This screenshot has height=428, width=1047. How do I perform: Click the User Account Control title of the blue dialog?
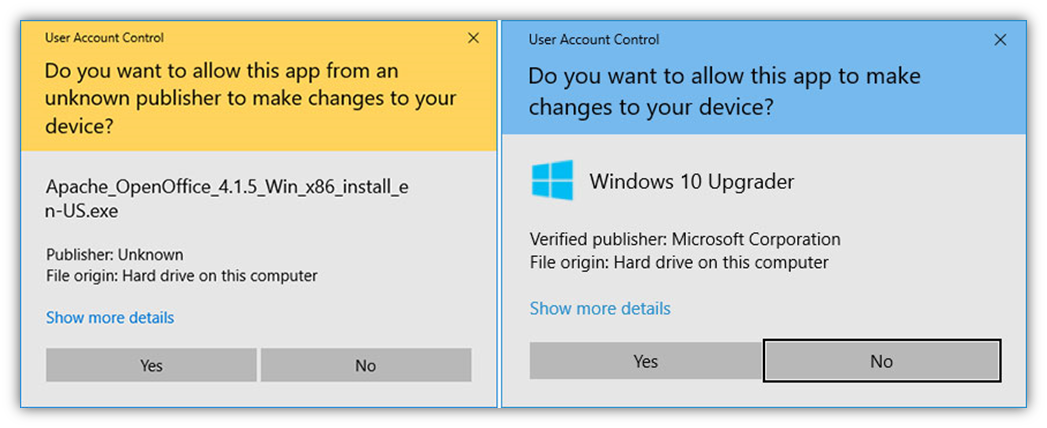(x=594, y=39)
